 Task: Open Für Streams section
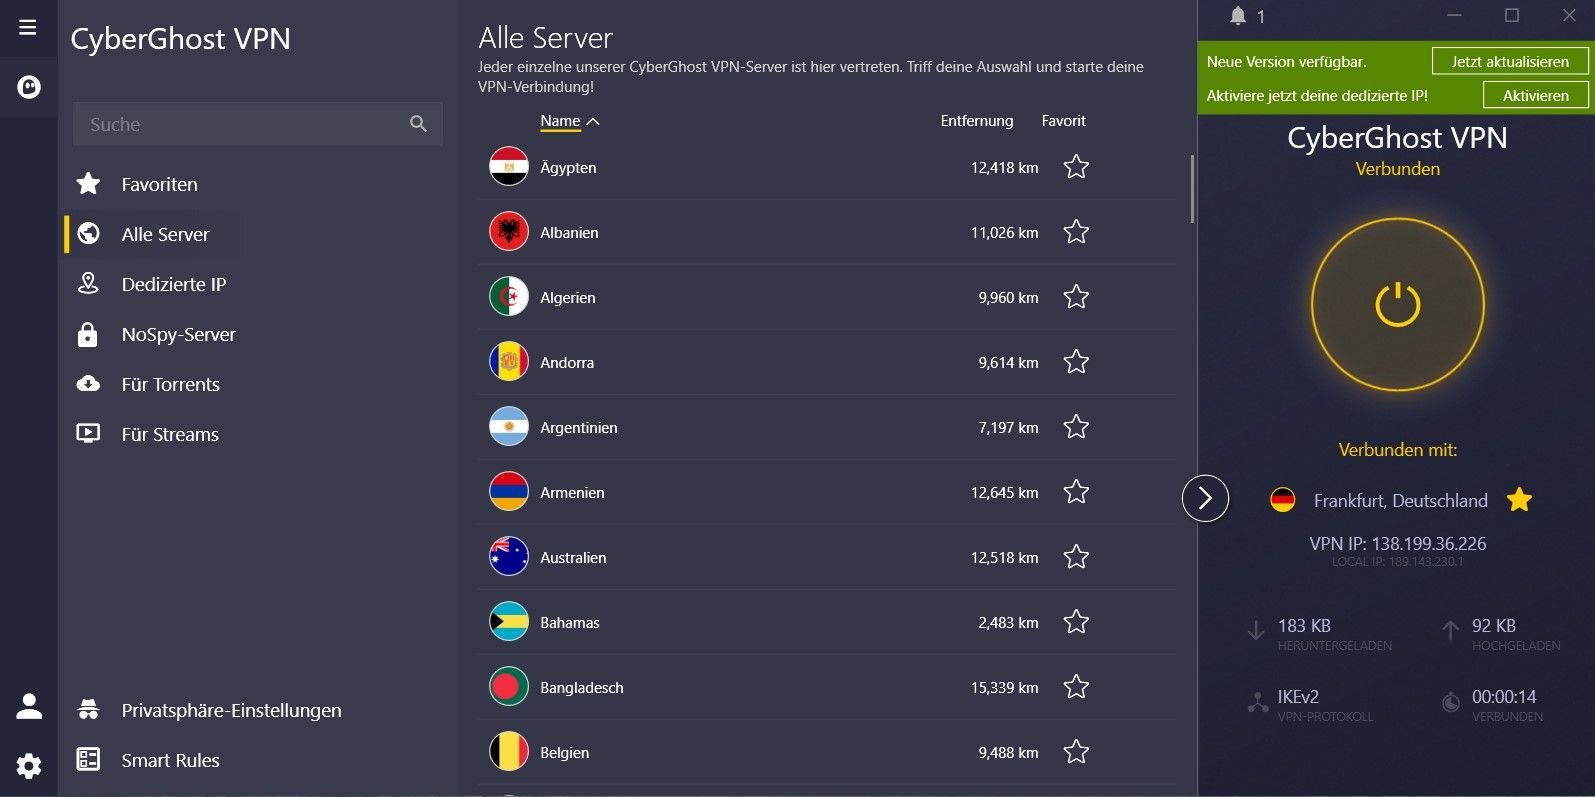tap(170, 434)
